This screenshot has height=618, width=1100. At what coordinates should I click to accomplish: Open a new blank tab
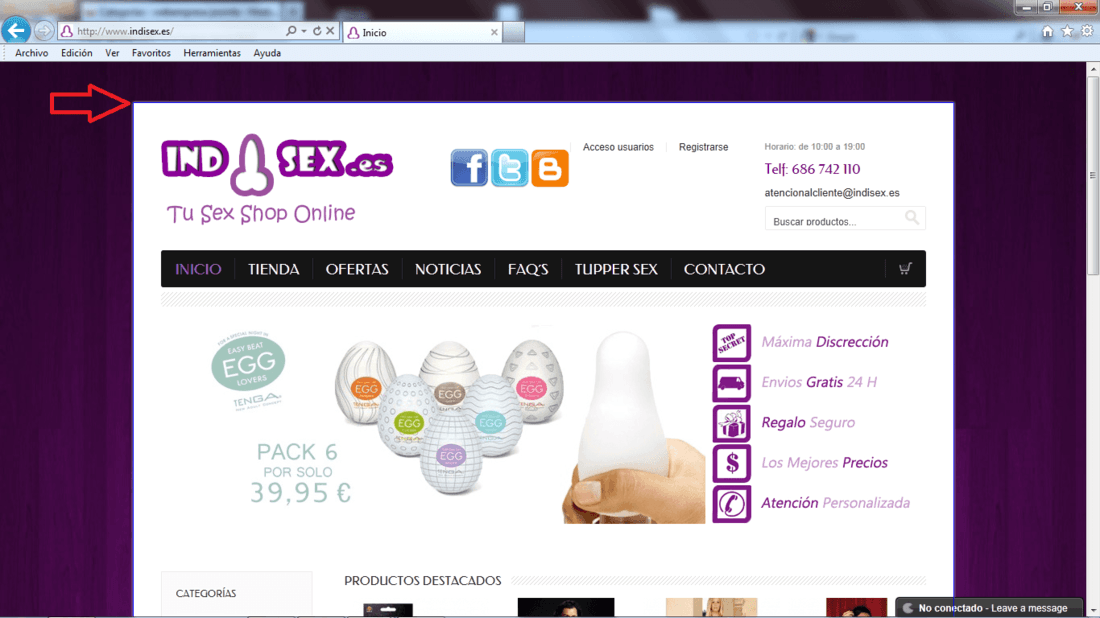coord(514,32)
